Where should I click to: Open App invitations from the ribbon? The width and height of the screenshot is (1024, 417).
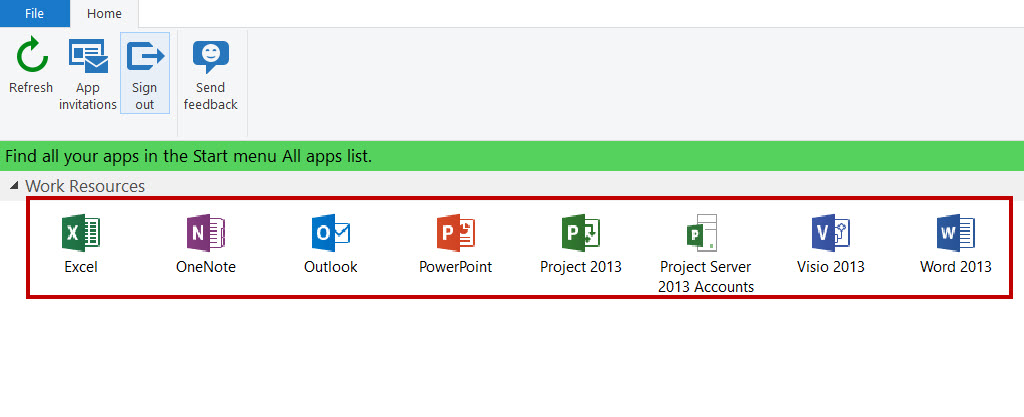coord(88,56)
